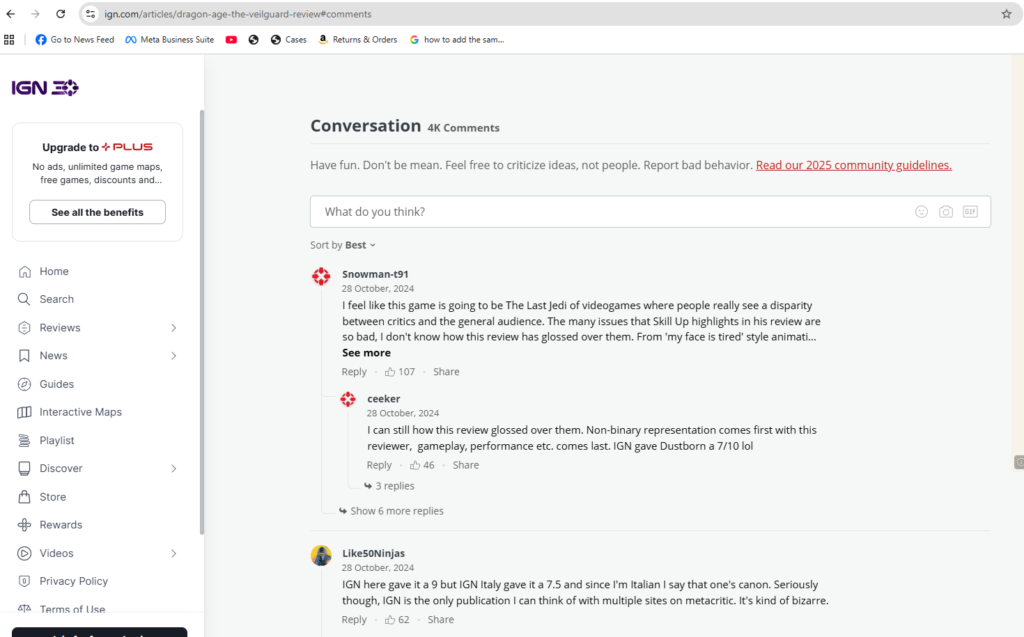Screen dimensions: 1024x637
Task: Open Snowman-t91's profile avatar
Action: 321,277
